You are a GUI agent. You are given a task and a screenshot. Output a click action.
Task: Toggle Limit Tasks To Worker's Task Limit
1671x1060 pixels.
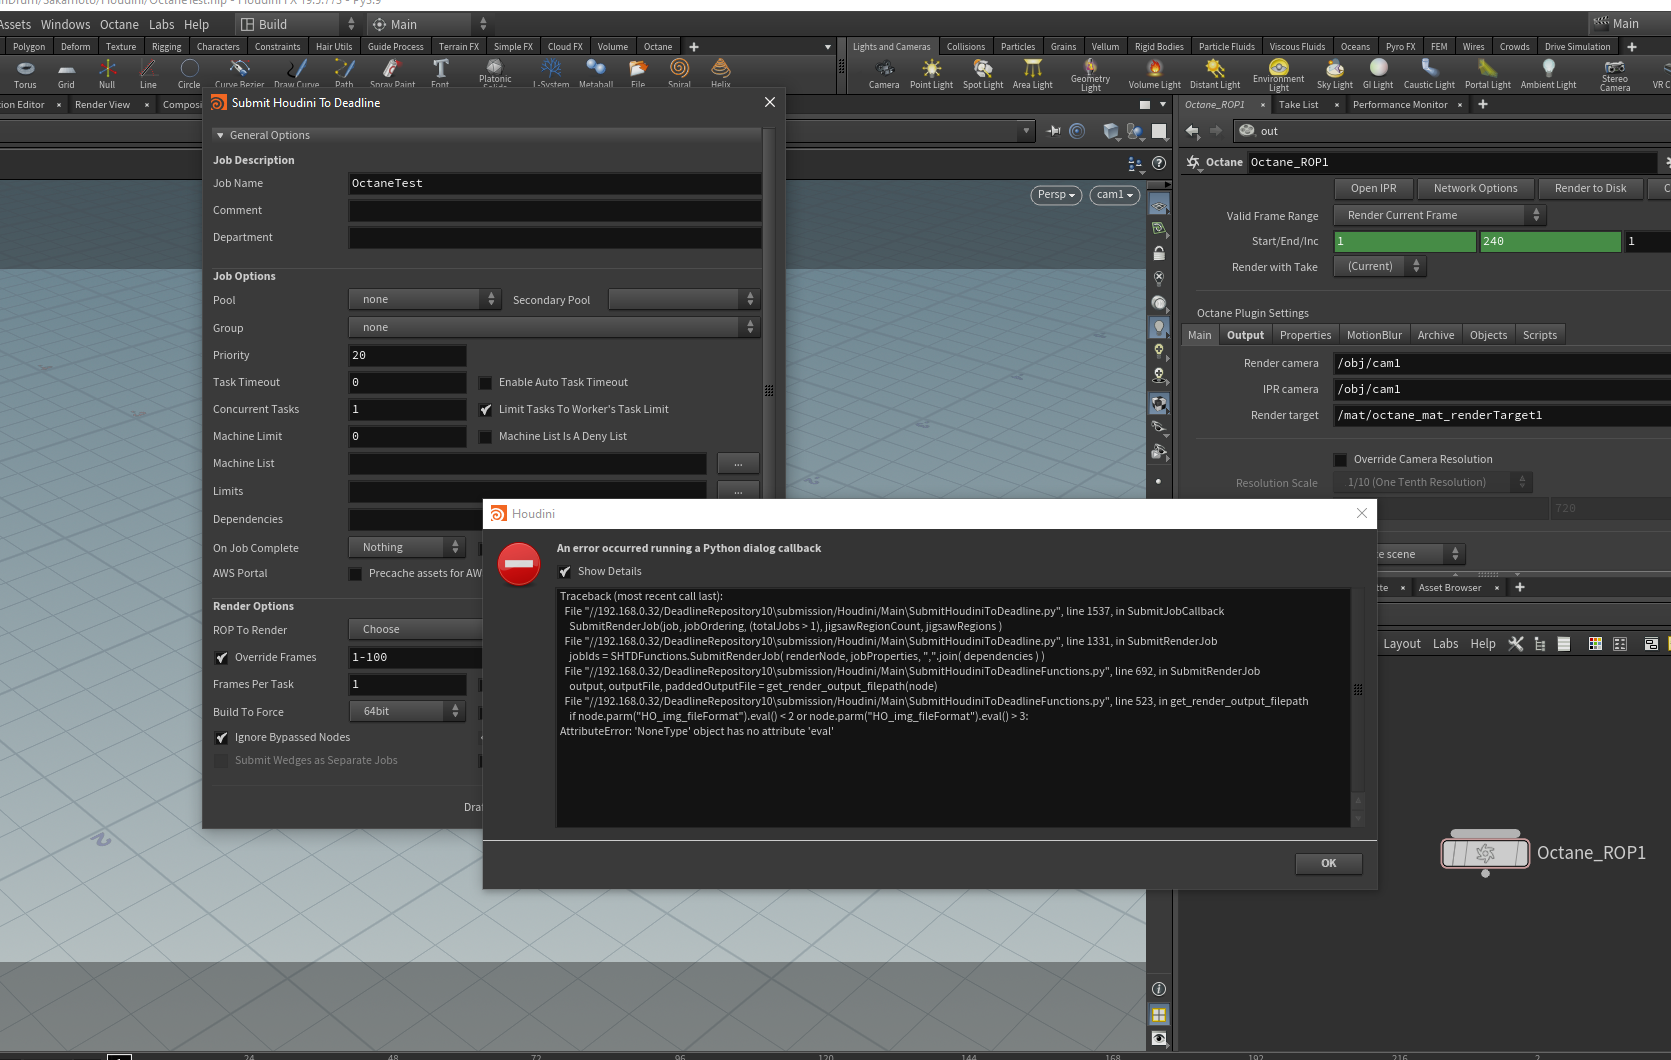click(x=486, y=409)
